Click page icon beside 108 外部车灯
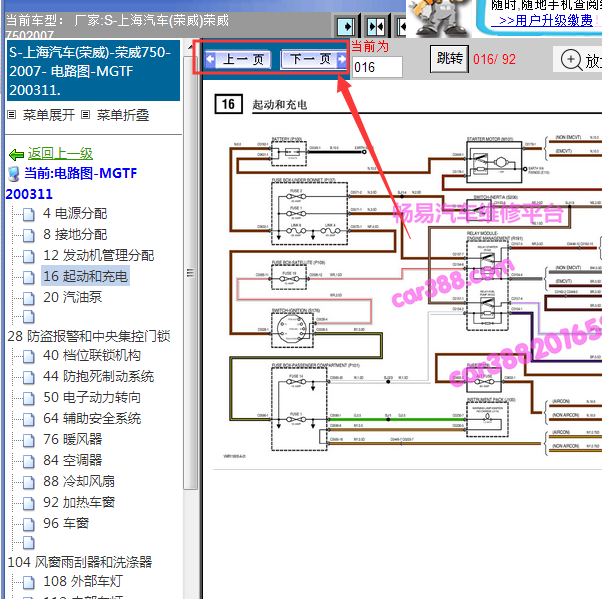This screenshot has width=602, height=599. 29,582
